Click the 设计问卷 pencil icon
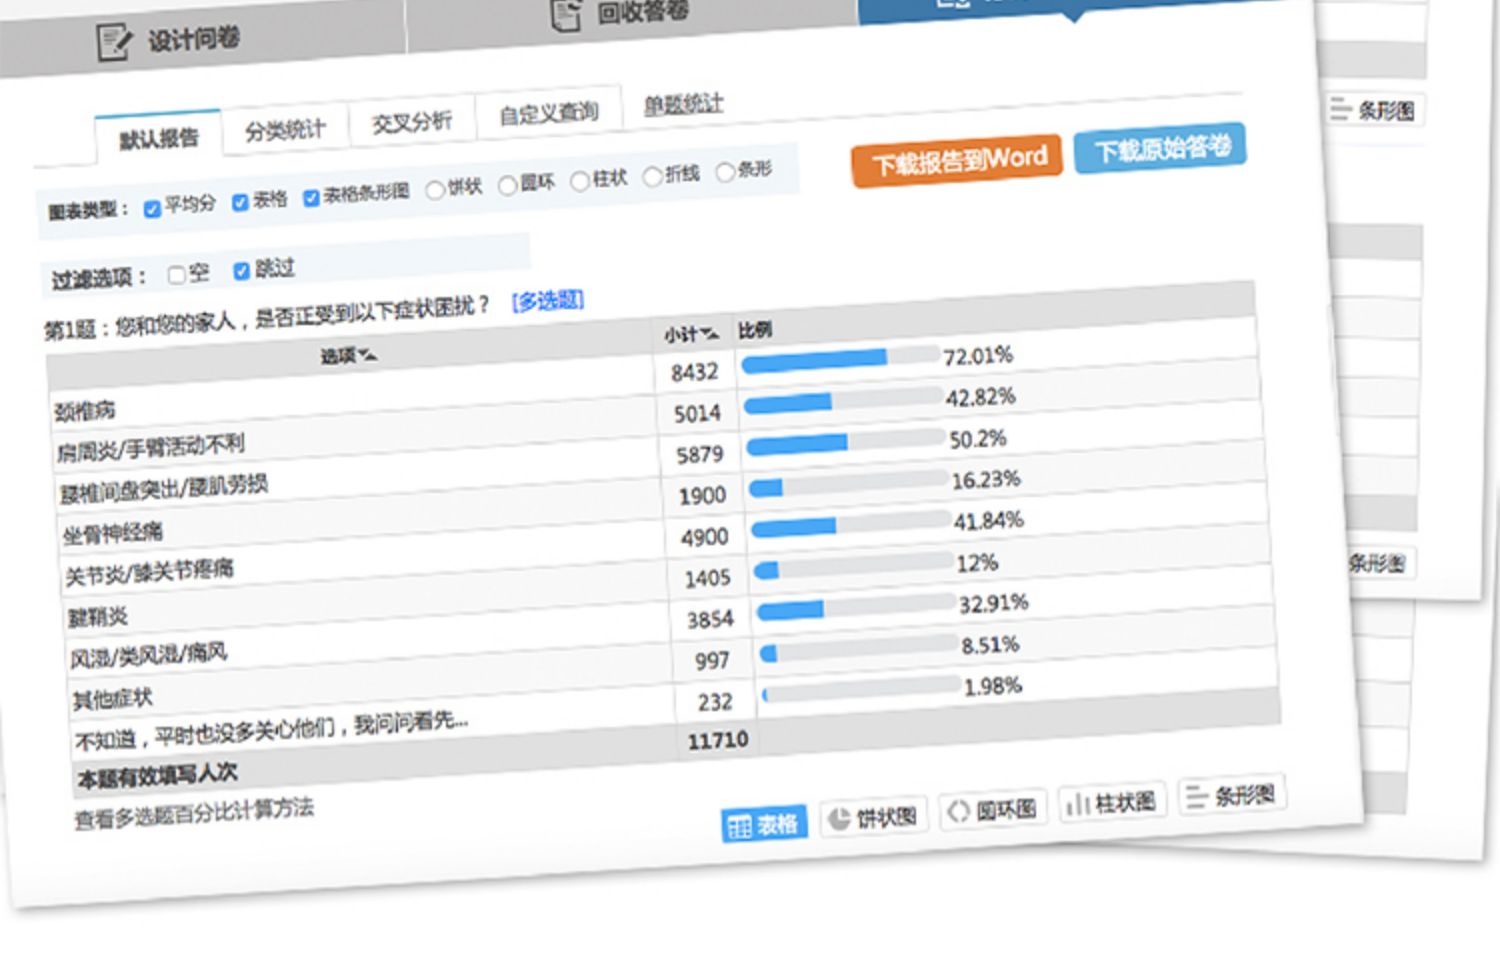Image resolution: width=1500 pixels, height=958 pixels. click(113, 42)
